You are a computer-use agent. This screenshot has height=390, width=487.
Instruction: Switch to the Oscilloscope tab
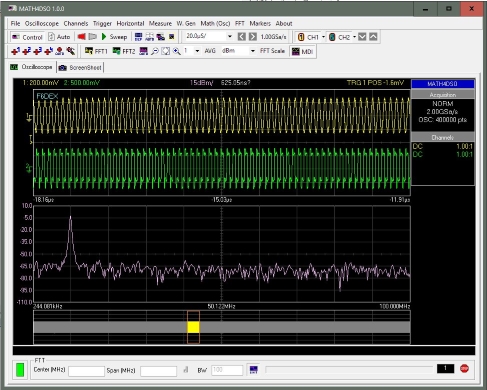pyautogui.click(x=32, y=67)
